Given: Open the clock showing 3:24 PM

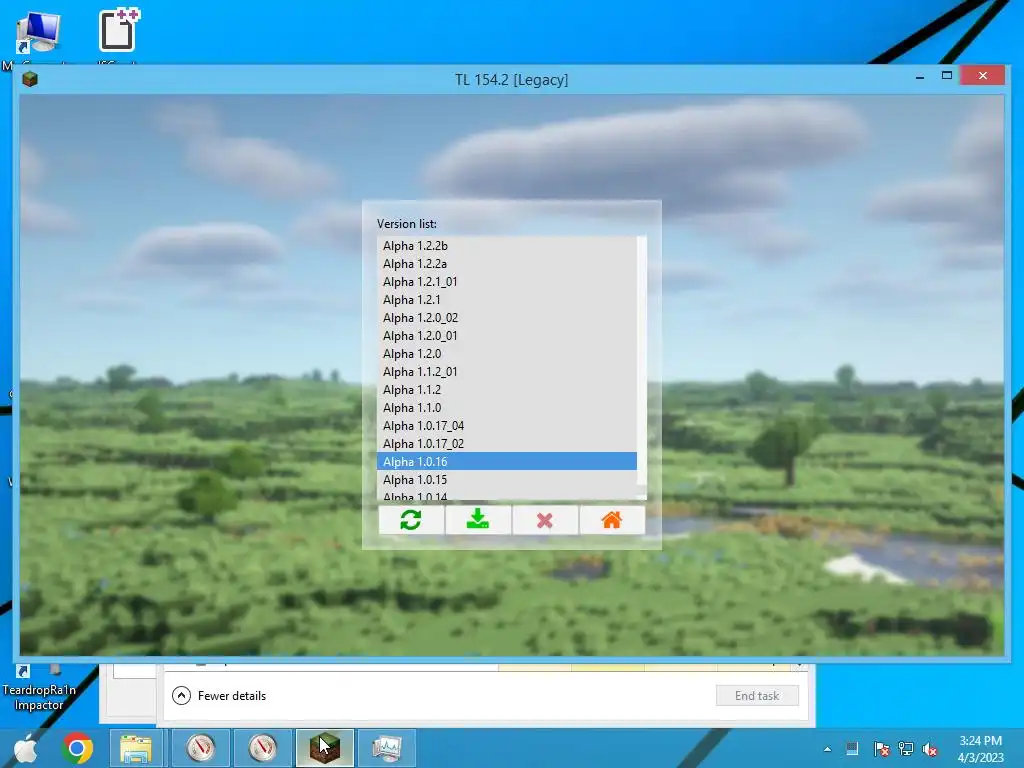Looking at the screenshot, I should pyautogui.click(x=980, y=749).
